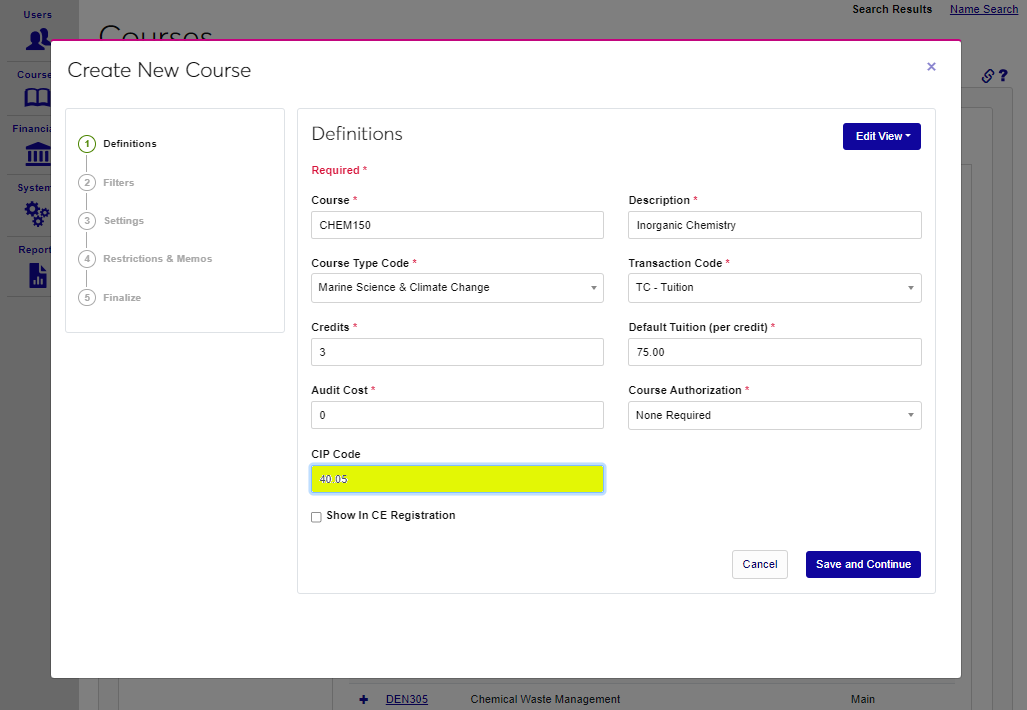Open the Reports document icon

pyautogui.click(x=38, y=275)
